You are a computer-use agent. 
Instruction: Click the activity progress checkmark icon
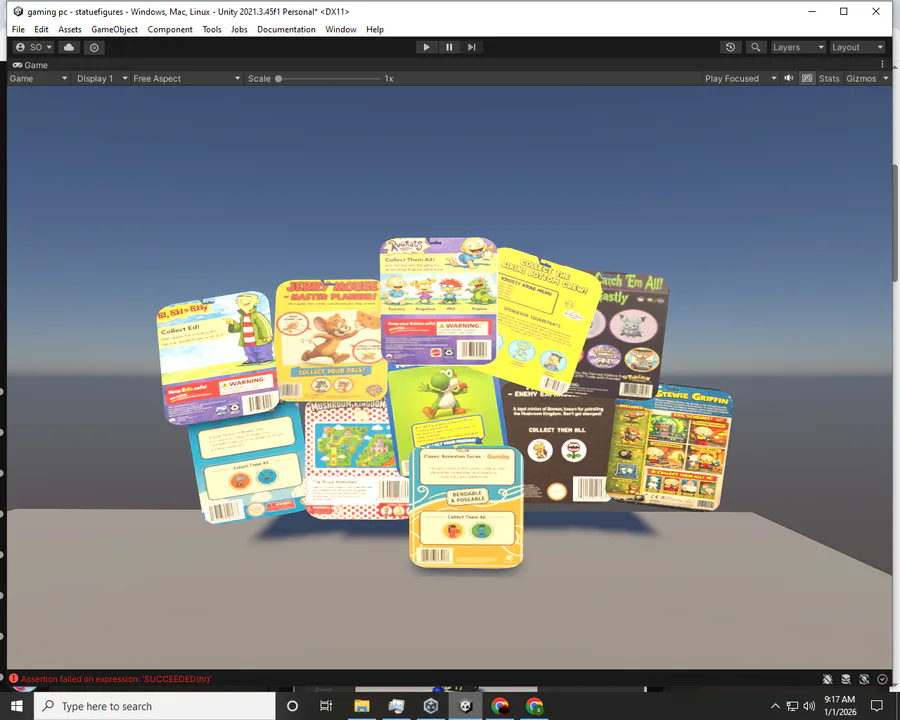coord(882,679)
